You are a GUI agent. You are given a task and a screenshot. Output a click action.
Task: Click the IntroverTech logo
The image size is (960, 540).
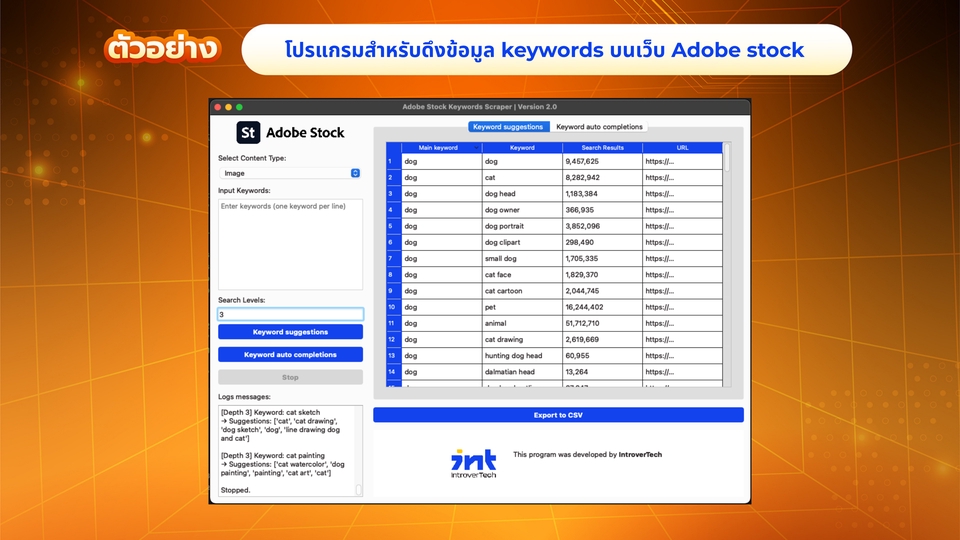(473, 463)
